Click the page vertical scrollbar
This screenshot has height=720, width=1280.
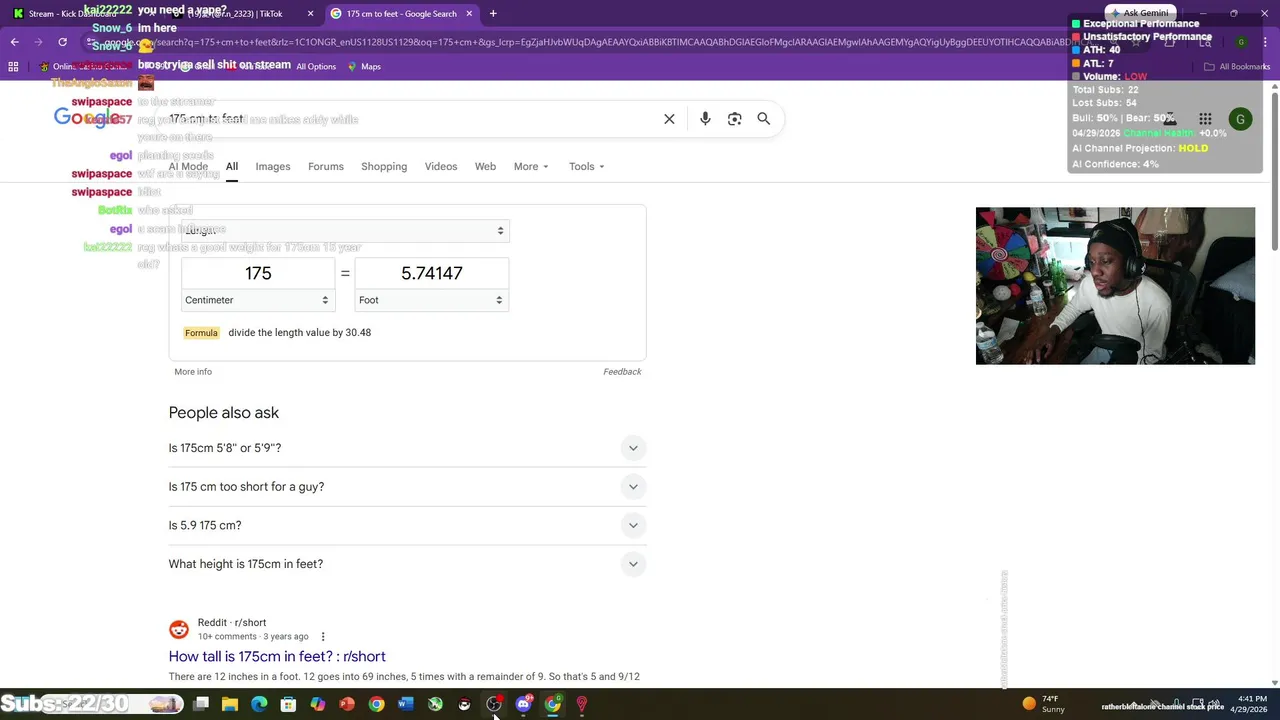click(1274, 170)
